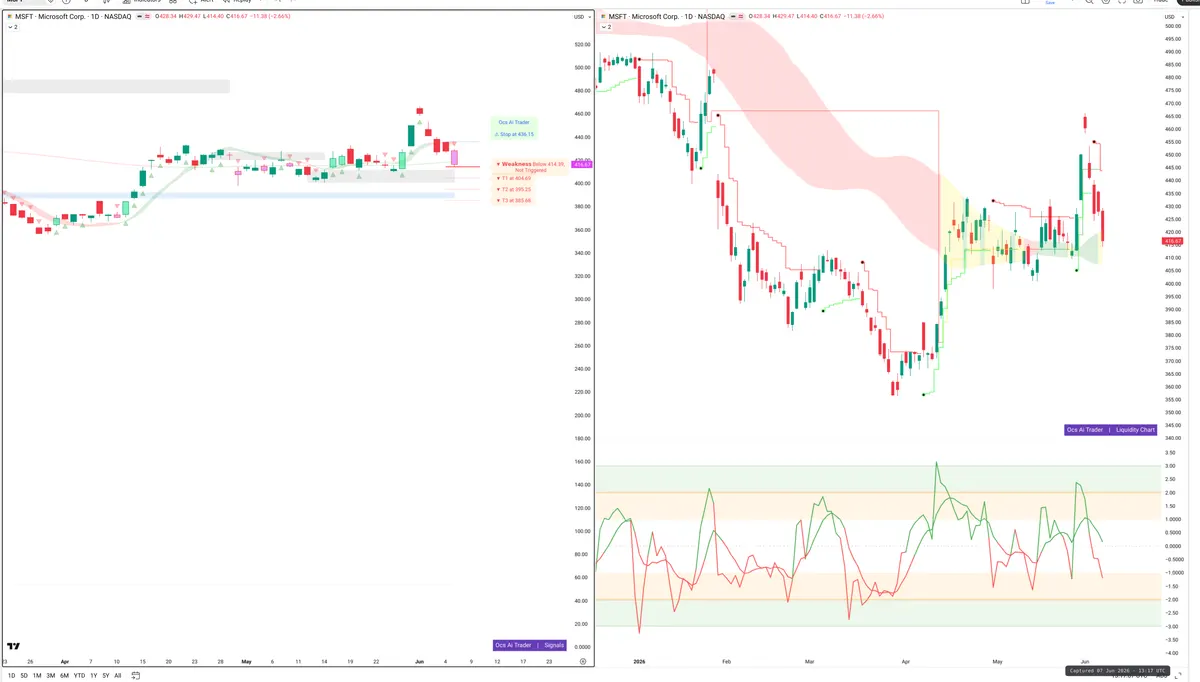
Task: Click the open value O428.34 in right chart
Action: [x=760, y=16]
